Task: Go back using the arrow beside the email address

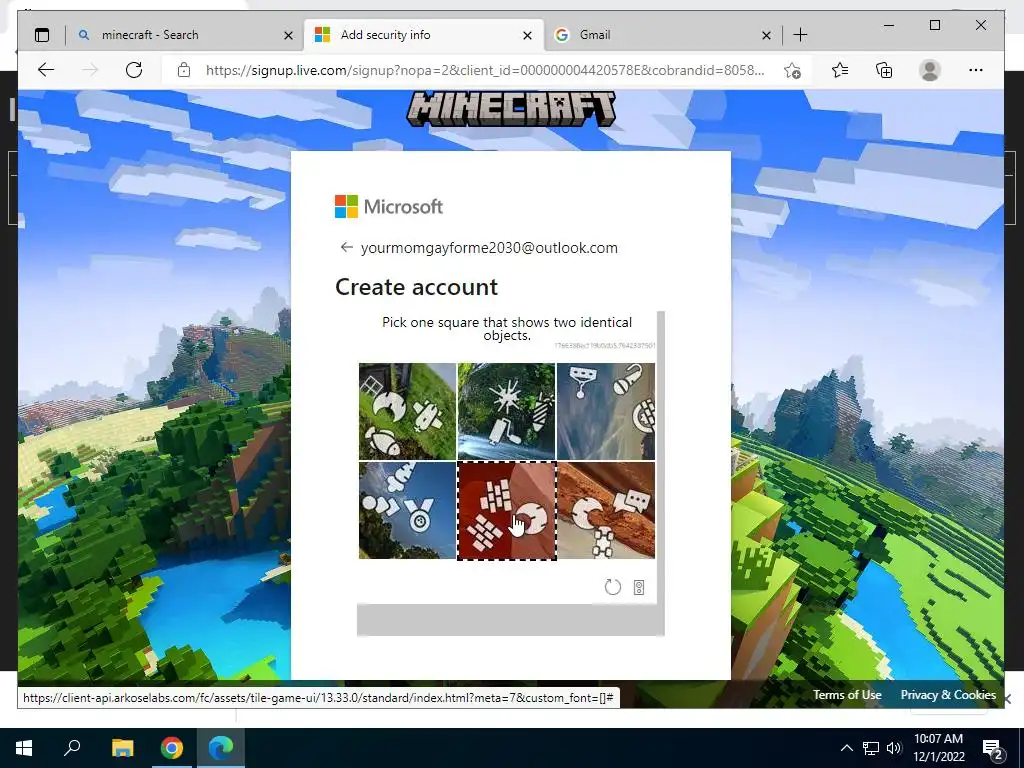Action: 346,247
